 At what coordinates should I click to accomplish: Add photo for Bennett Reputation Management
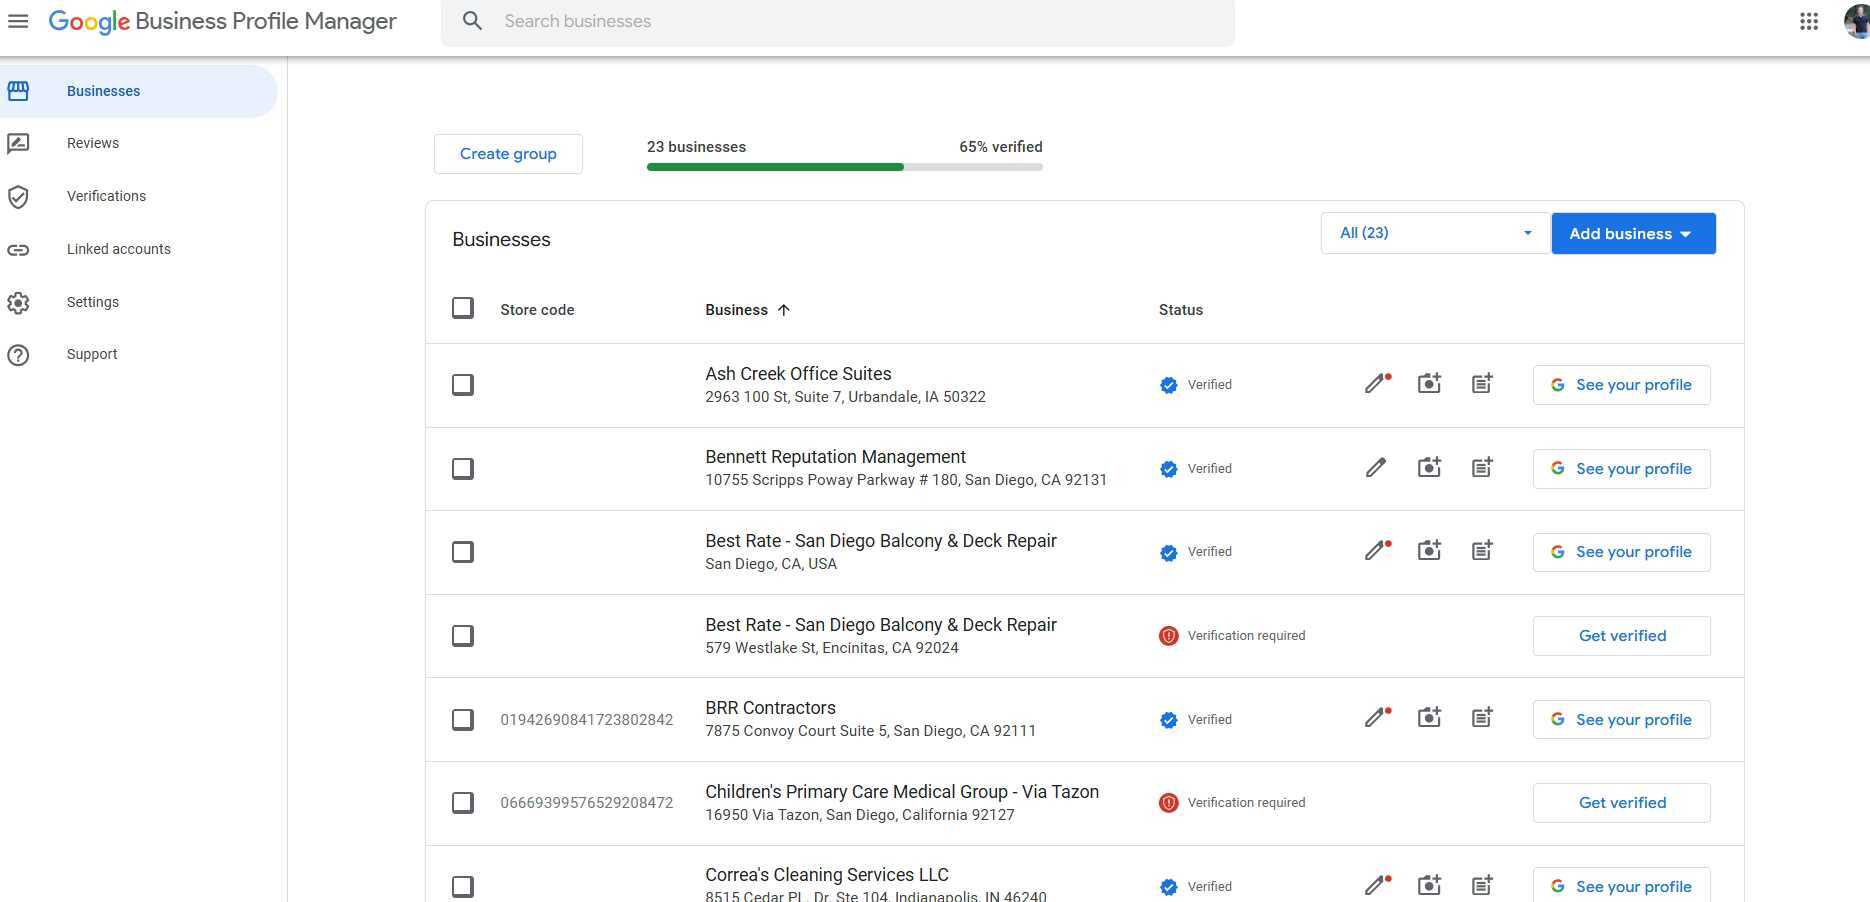1429,468
